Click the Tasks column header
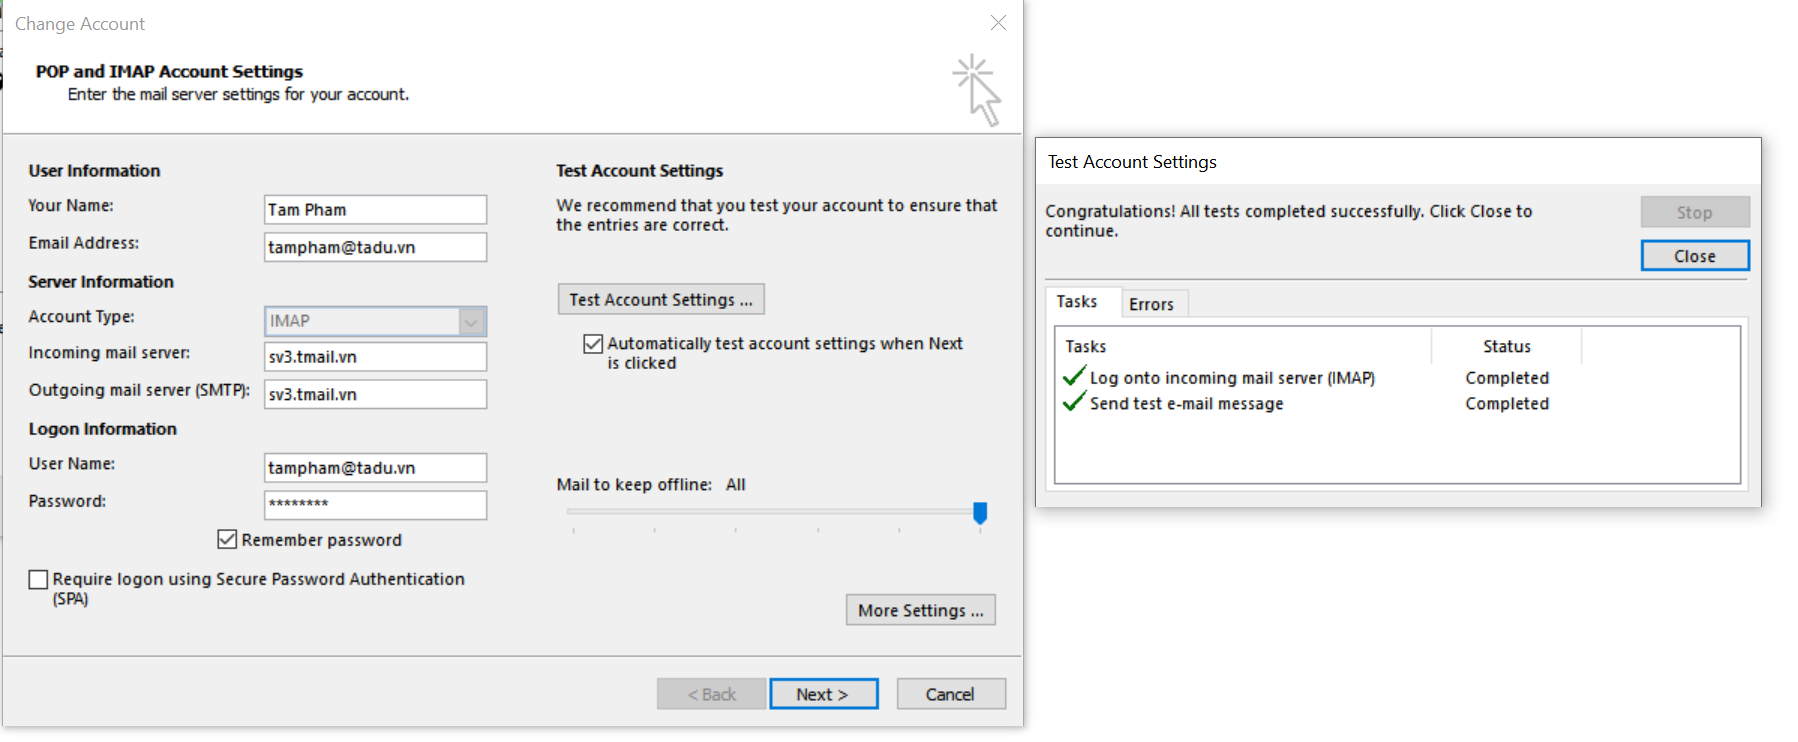The image size is (1798, 742). pos(1243,346)
